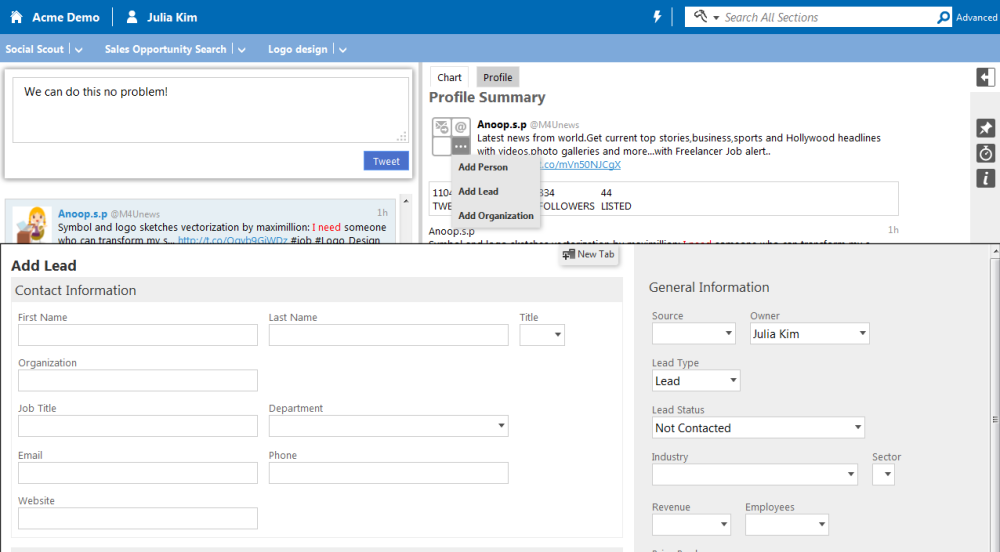This screenshot has width=1000, height=552.
Task: Open the Sales Opportunity Search tab
Action: click(x=165, y=49)
